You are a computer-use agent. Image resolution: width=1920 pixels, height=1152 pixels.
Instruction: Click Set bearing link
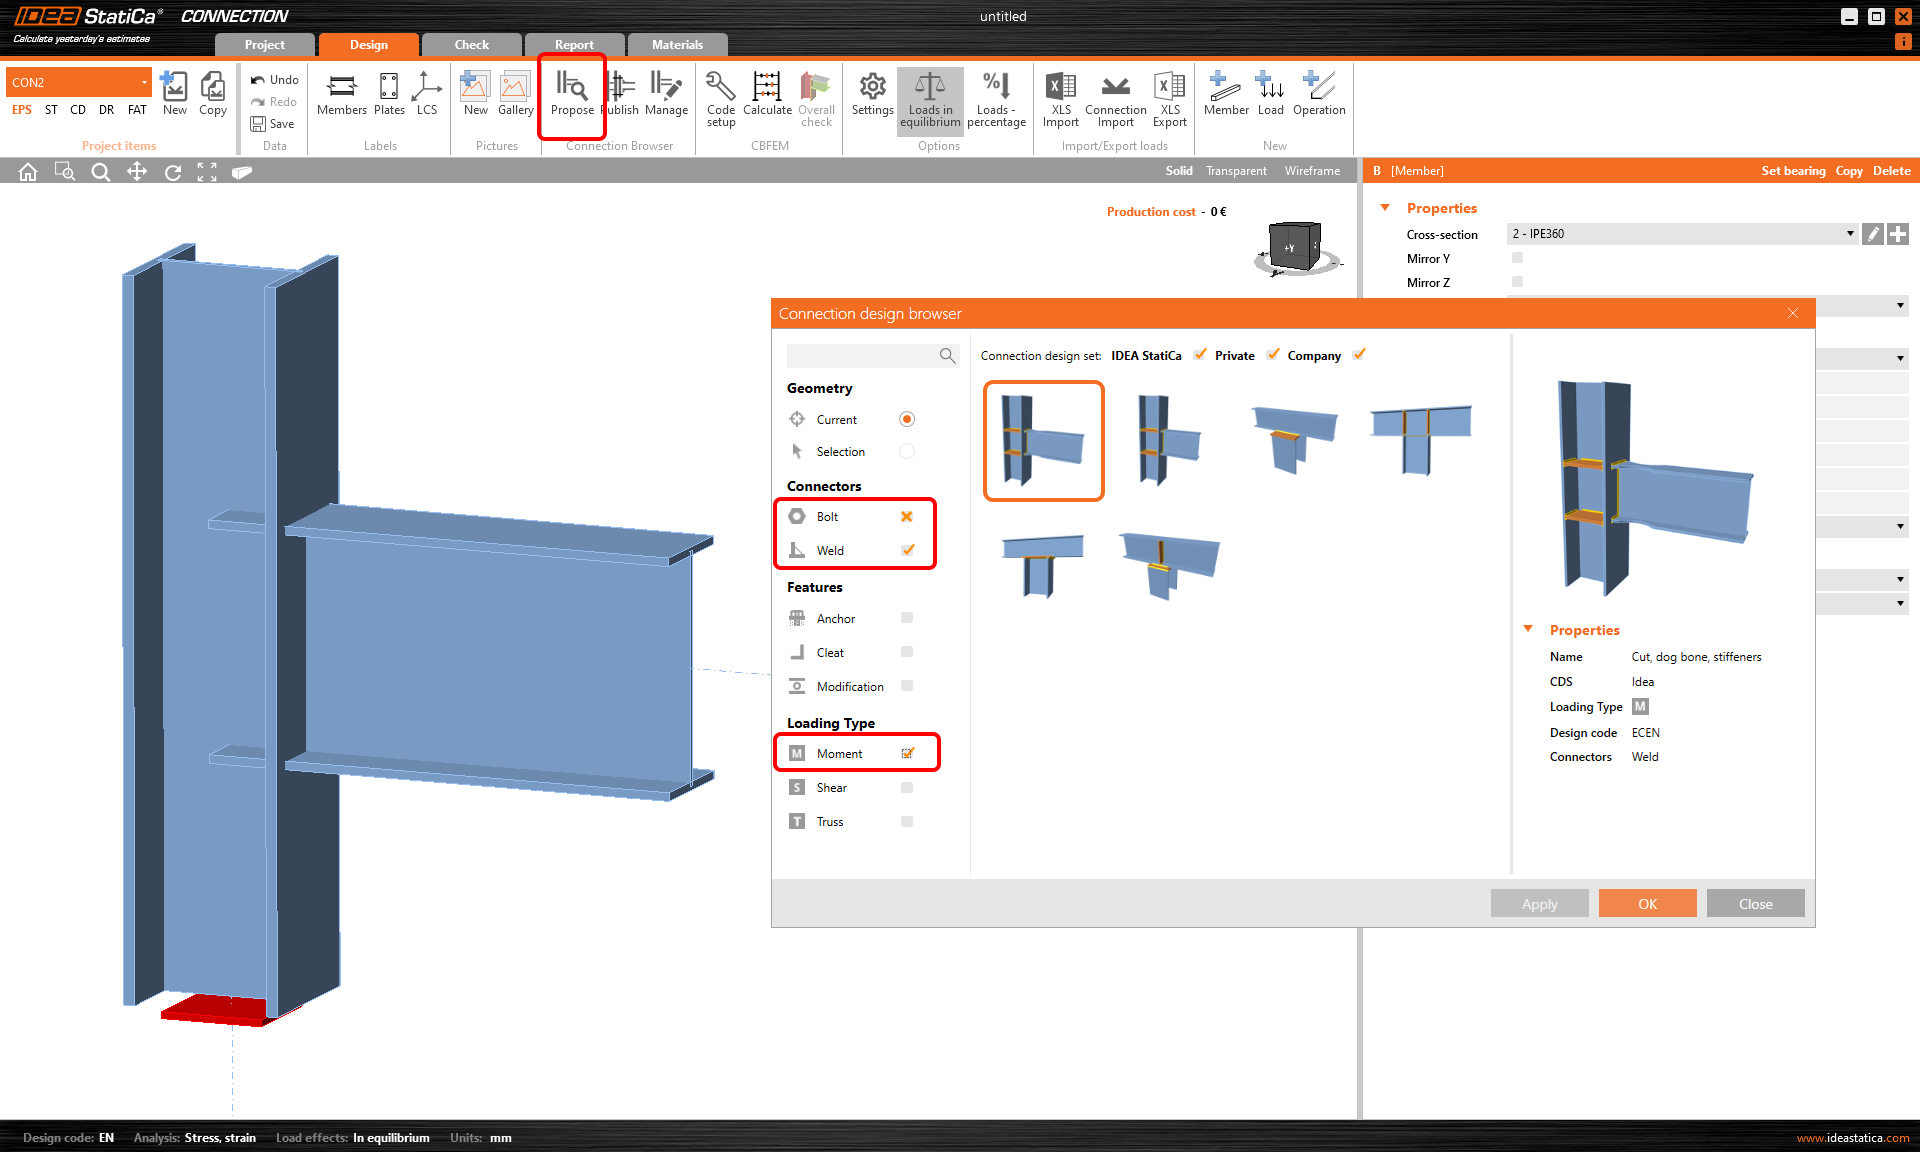tap(1792, 171)
